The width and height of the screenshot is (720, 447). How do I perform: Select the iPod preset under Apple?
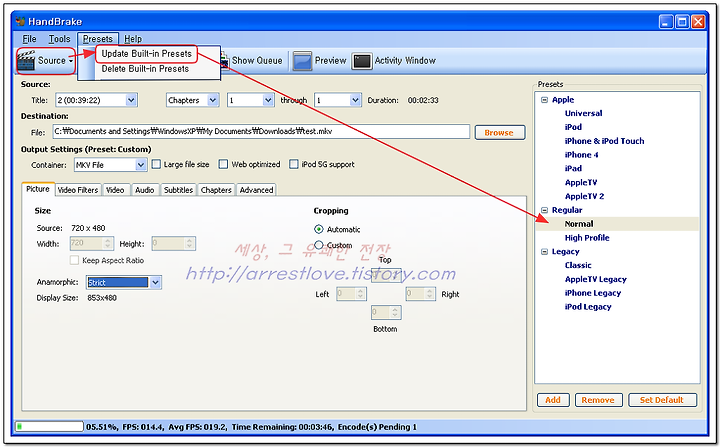(x=573, y=127)
